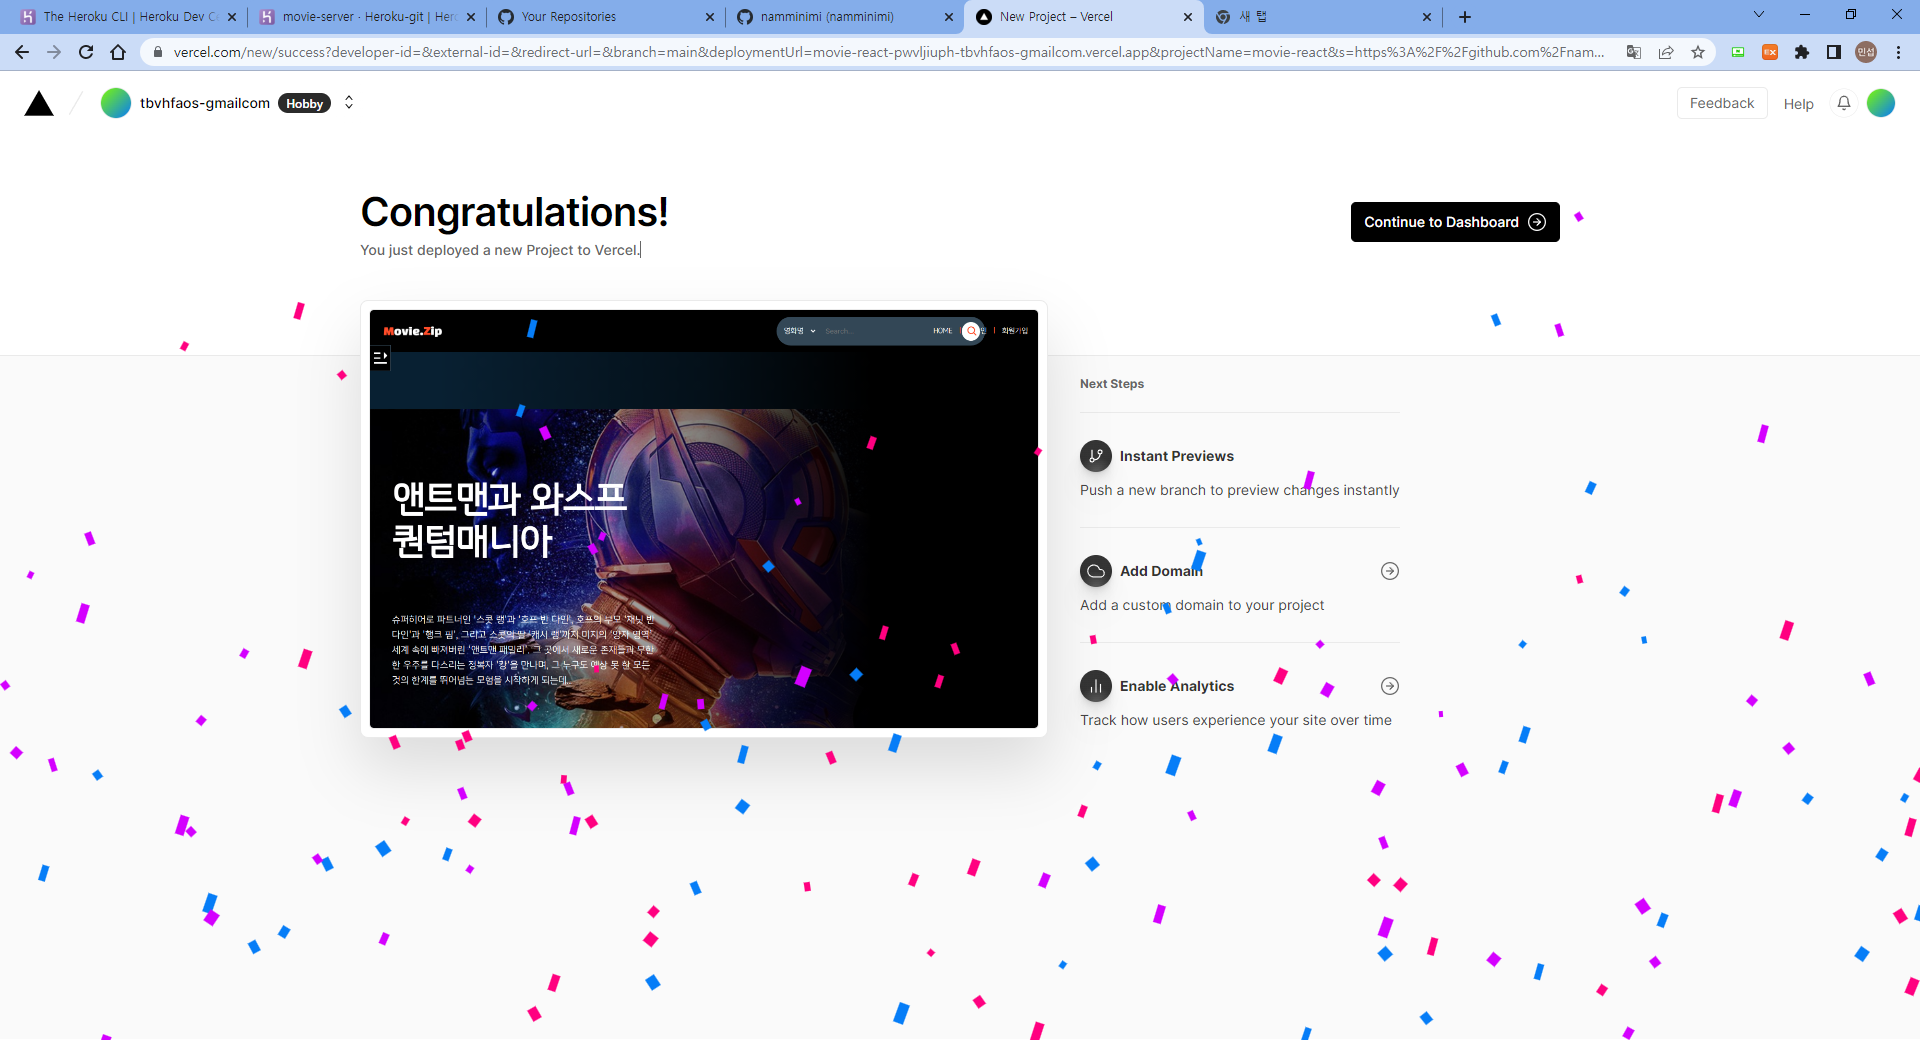Viewport: 1920px width, 1040px height.
Task: Go back to the previous page
Action: tap(22, 52)
